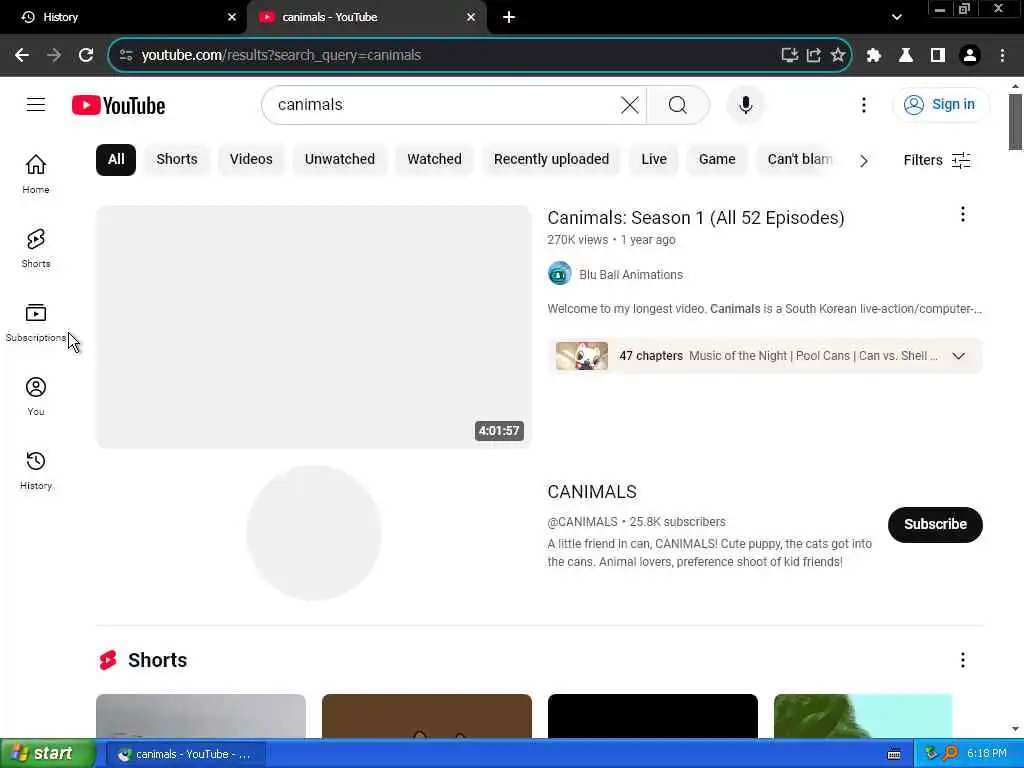Open the browser extensions puzzle icon
The image size is (1024, 768).
874,55
